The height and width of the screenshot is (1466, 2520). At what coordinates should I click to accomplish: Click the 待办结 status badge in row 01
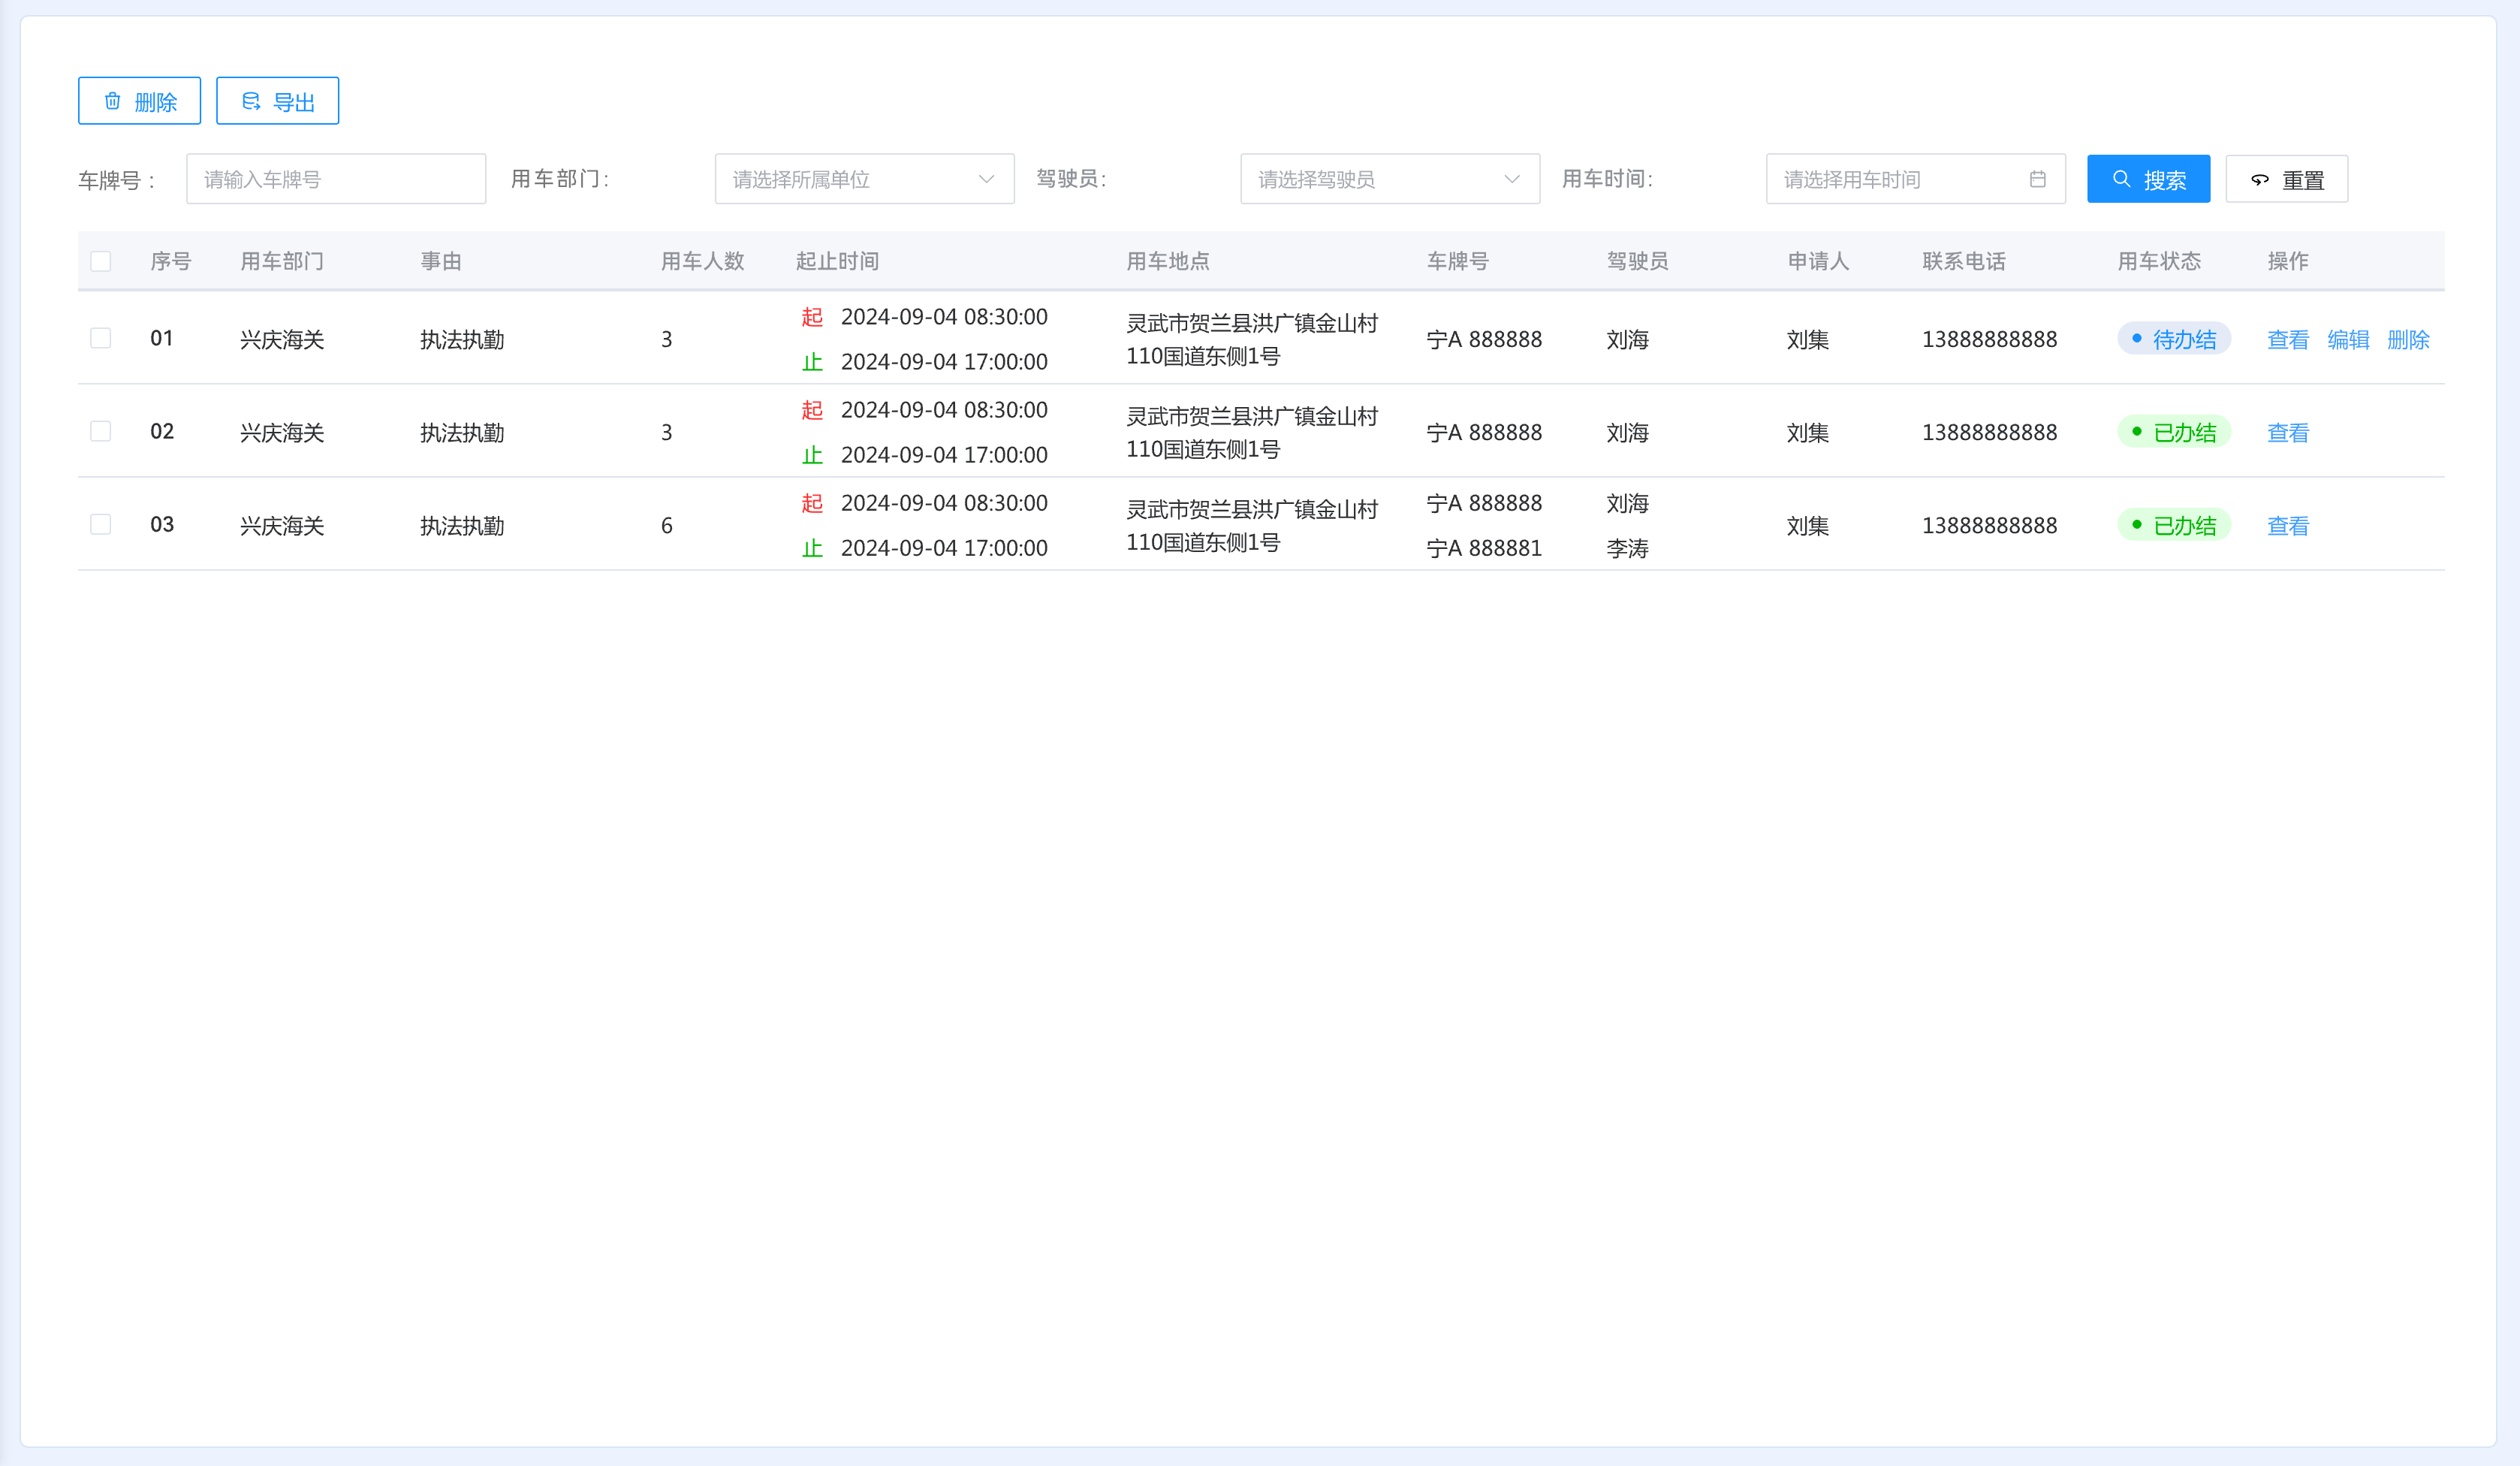2173,339
